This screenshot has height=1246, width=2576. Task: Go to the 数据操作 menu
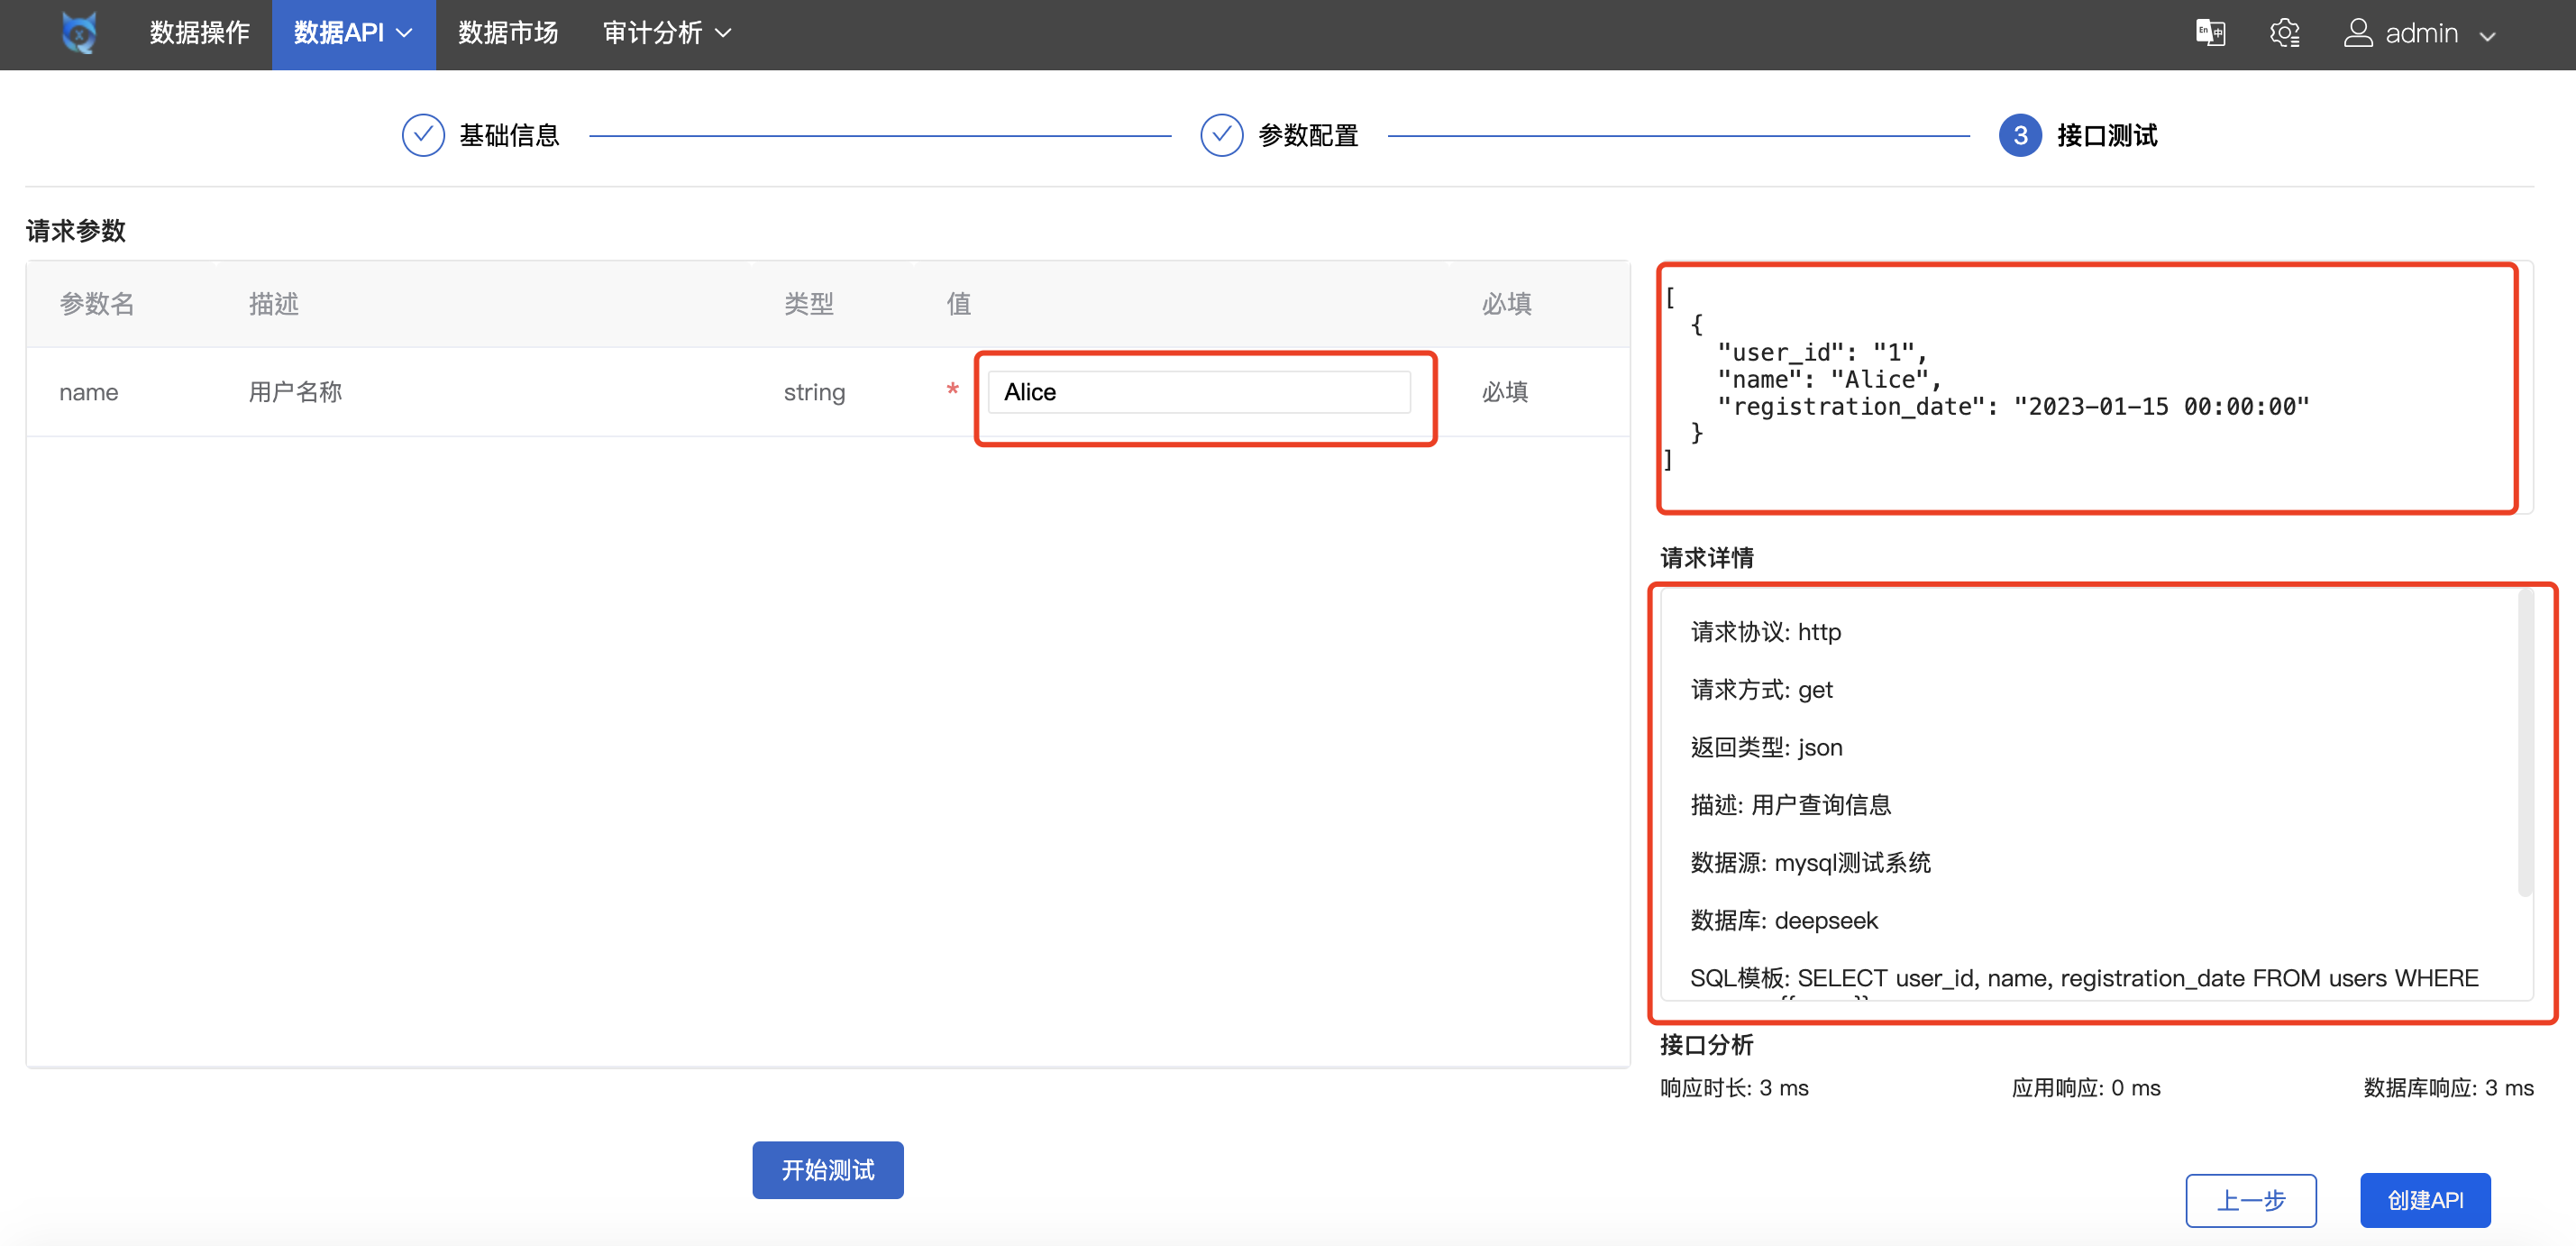(199, 33)
